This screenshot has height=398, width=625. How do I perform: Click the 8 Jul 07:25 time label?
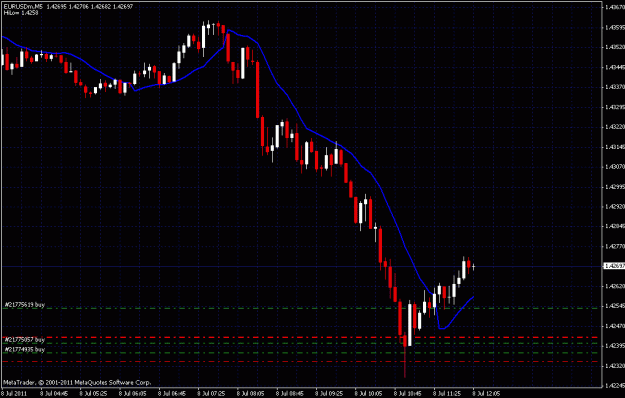pos(211,394)
